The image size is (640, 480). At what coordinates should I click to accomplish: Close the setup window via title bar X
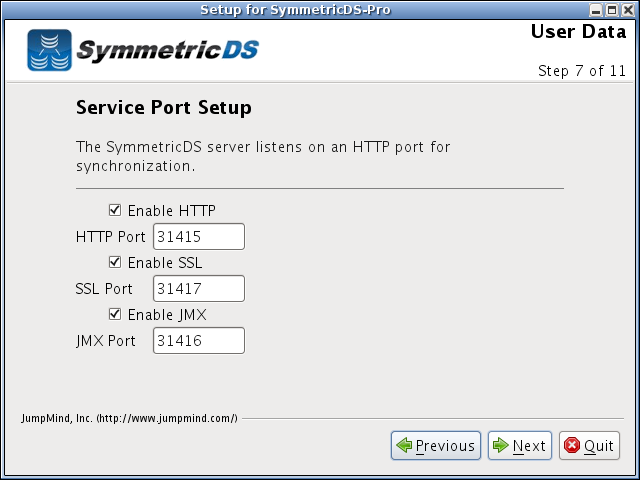click(628, 10)
